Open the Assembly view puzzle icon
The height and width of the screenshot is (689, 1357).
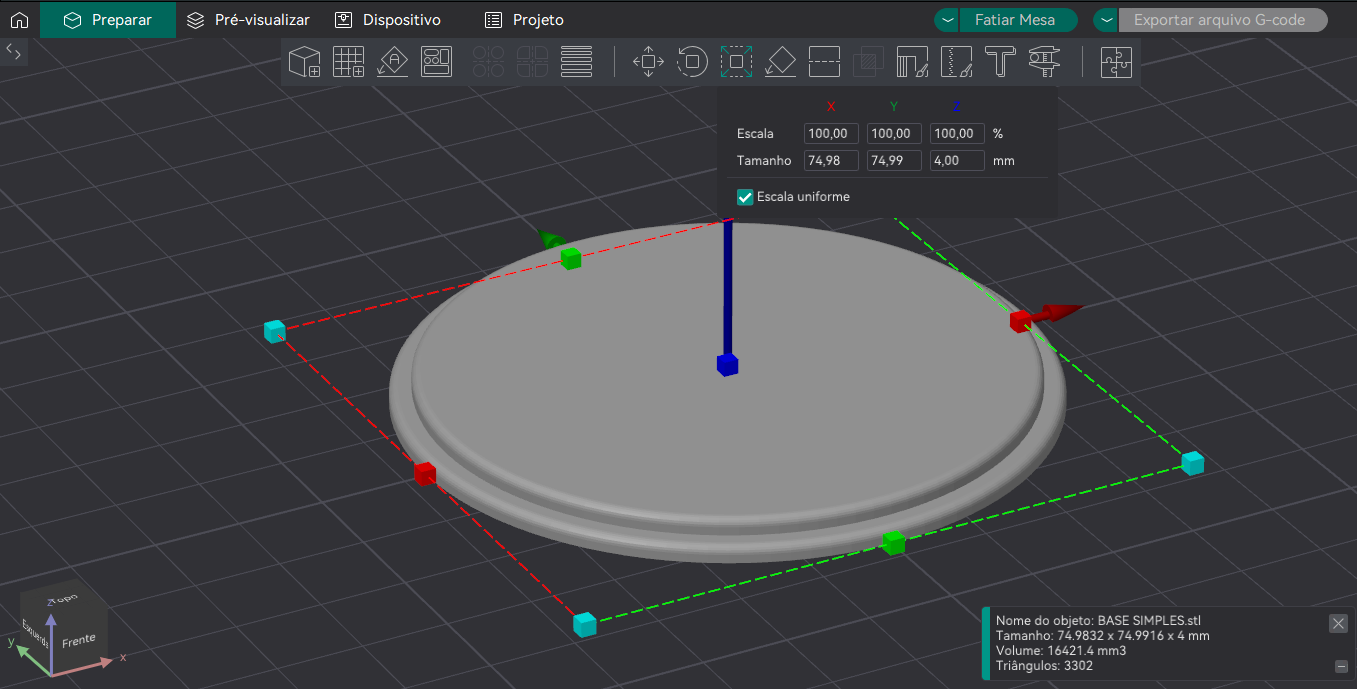coord(1116,62)
